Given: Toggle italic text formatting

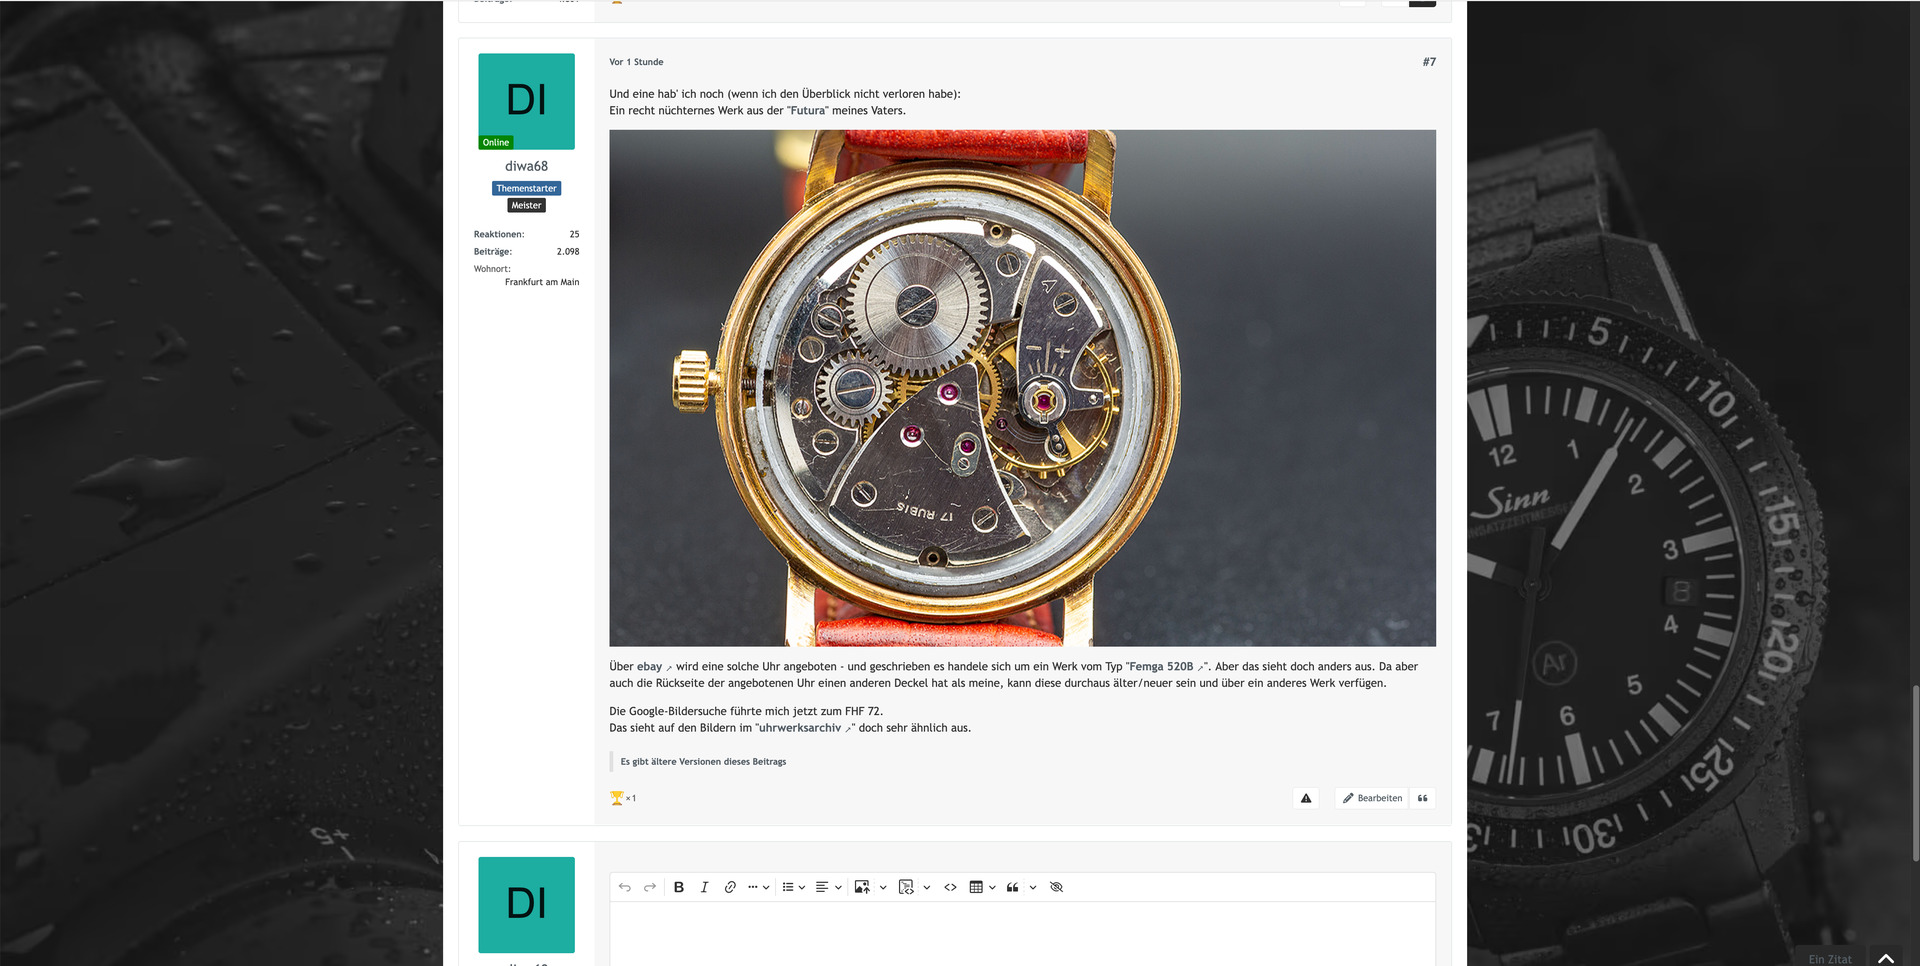Looking at the screenshot, I should 704,887.
